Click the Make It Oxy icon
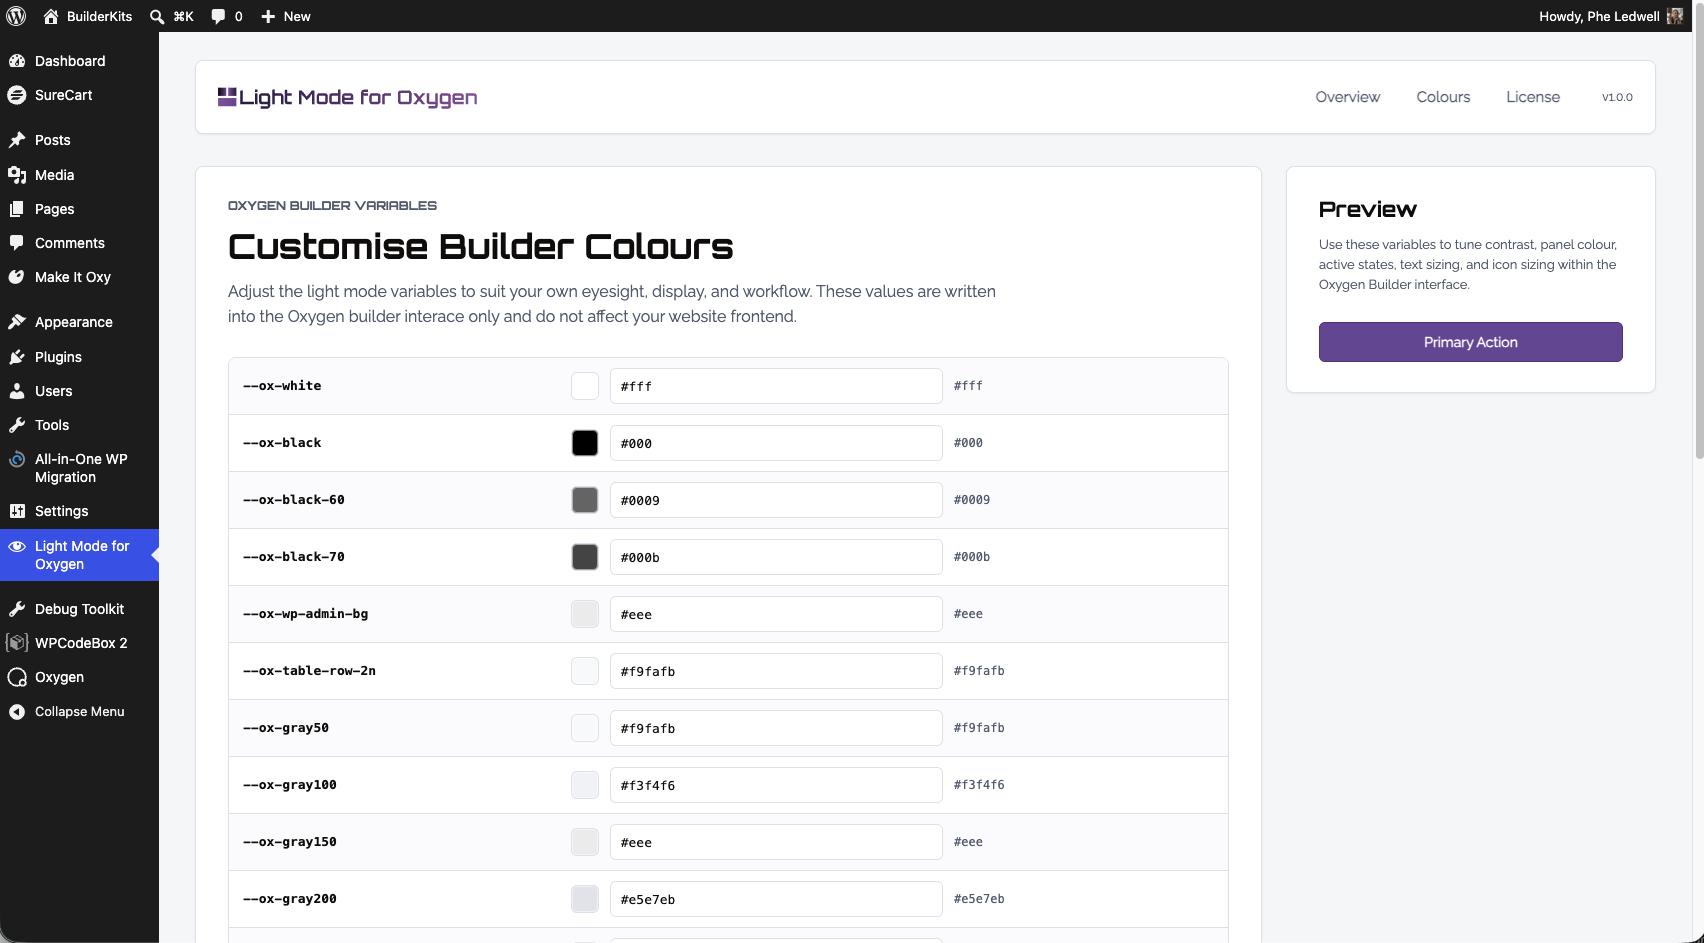 point(17,277)
